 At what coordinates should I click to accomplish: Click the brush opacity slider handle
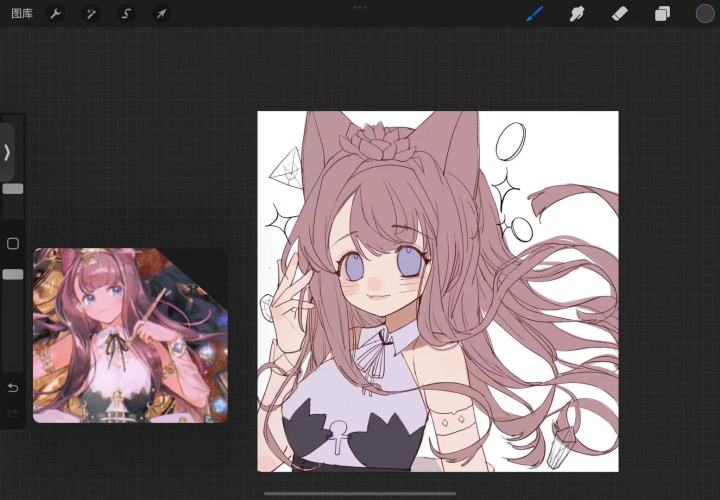13,274
